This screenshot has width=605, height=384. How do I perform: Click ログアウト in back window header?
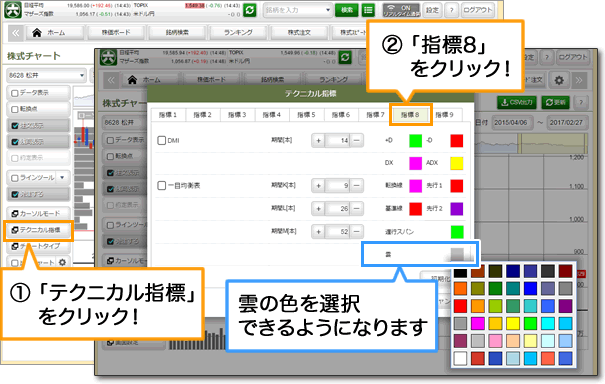pos(478,10)
